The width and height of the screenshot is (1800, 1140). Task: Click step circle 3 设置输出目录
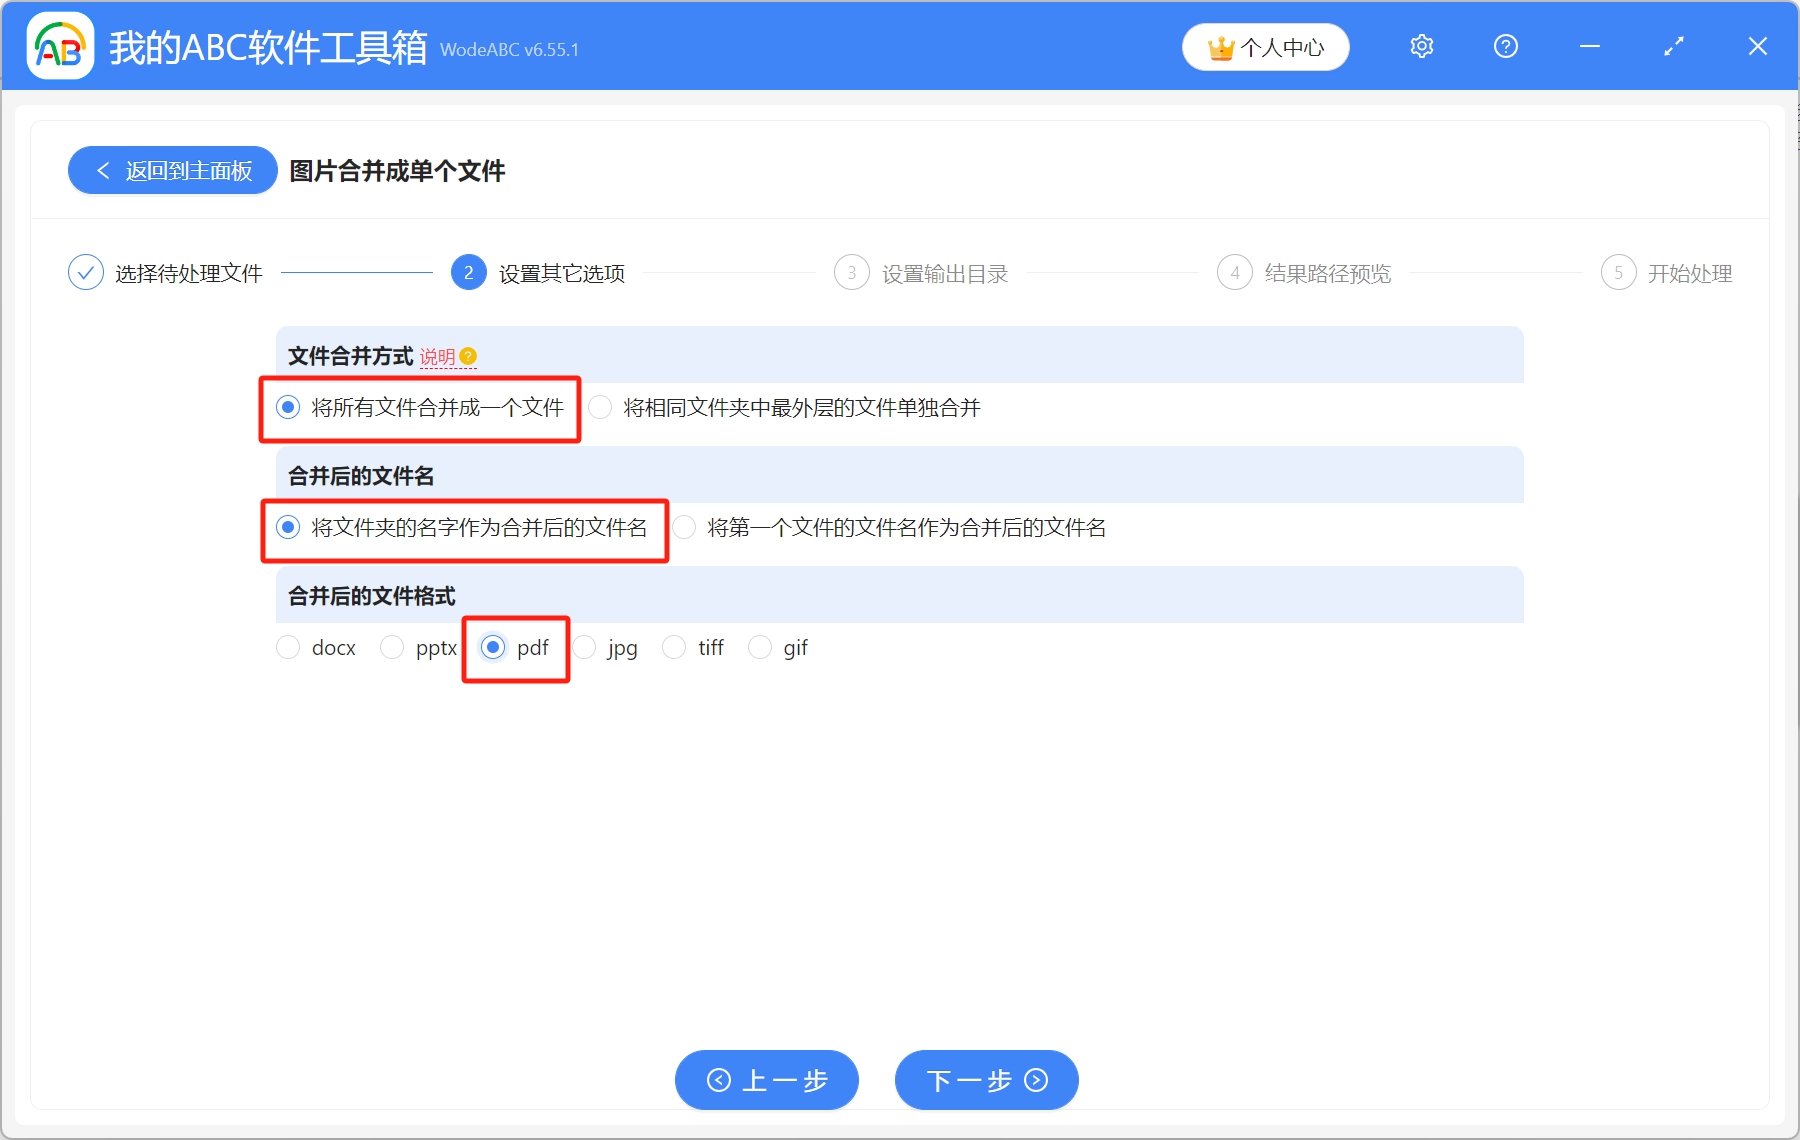click(x=851, y=272)
